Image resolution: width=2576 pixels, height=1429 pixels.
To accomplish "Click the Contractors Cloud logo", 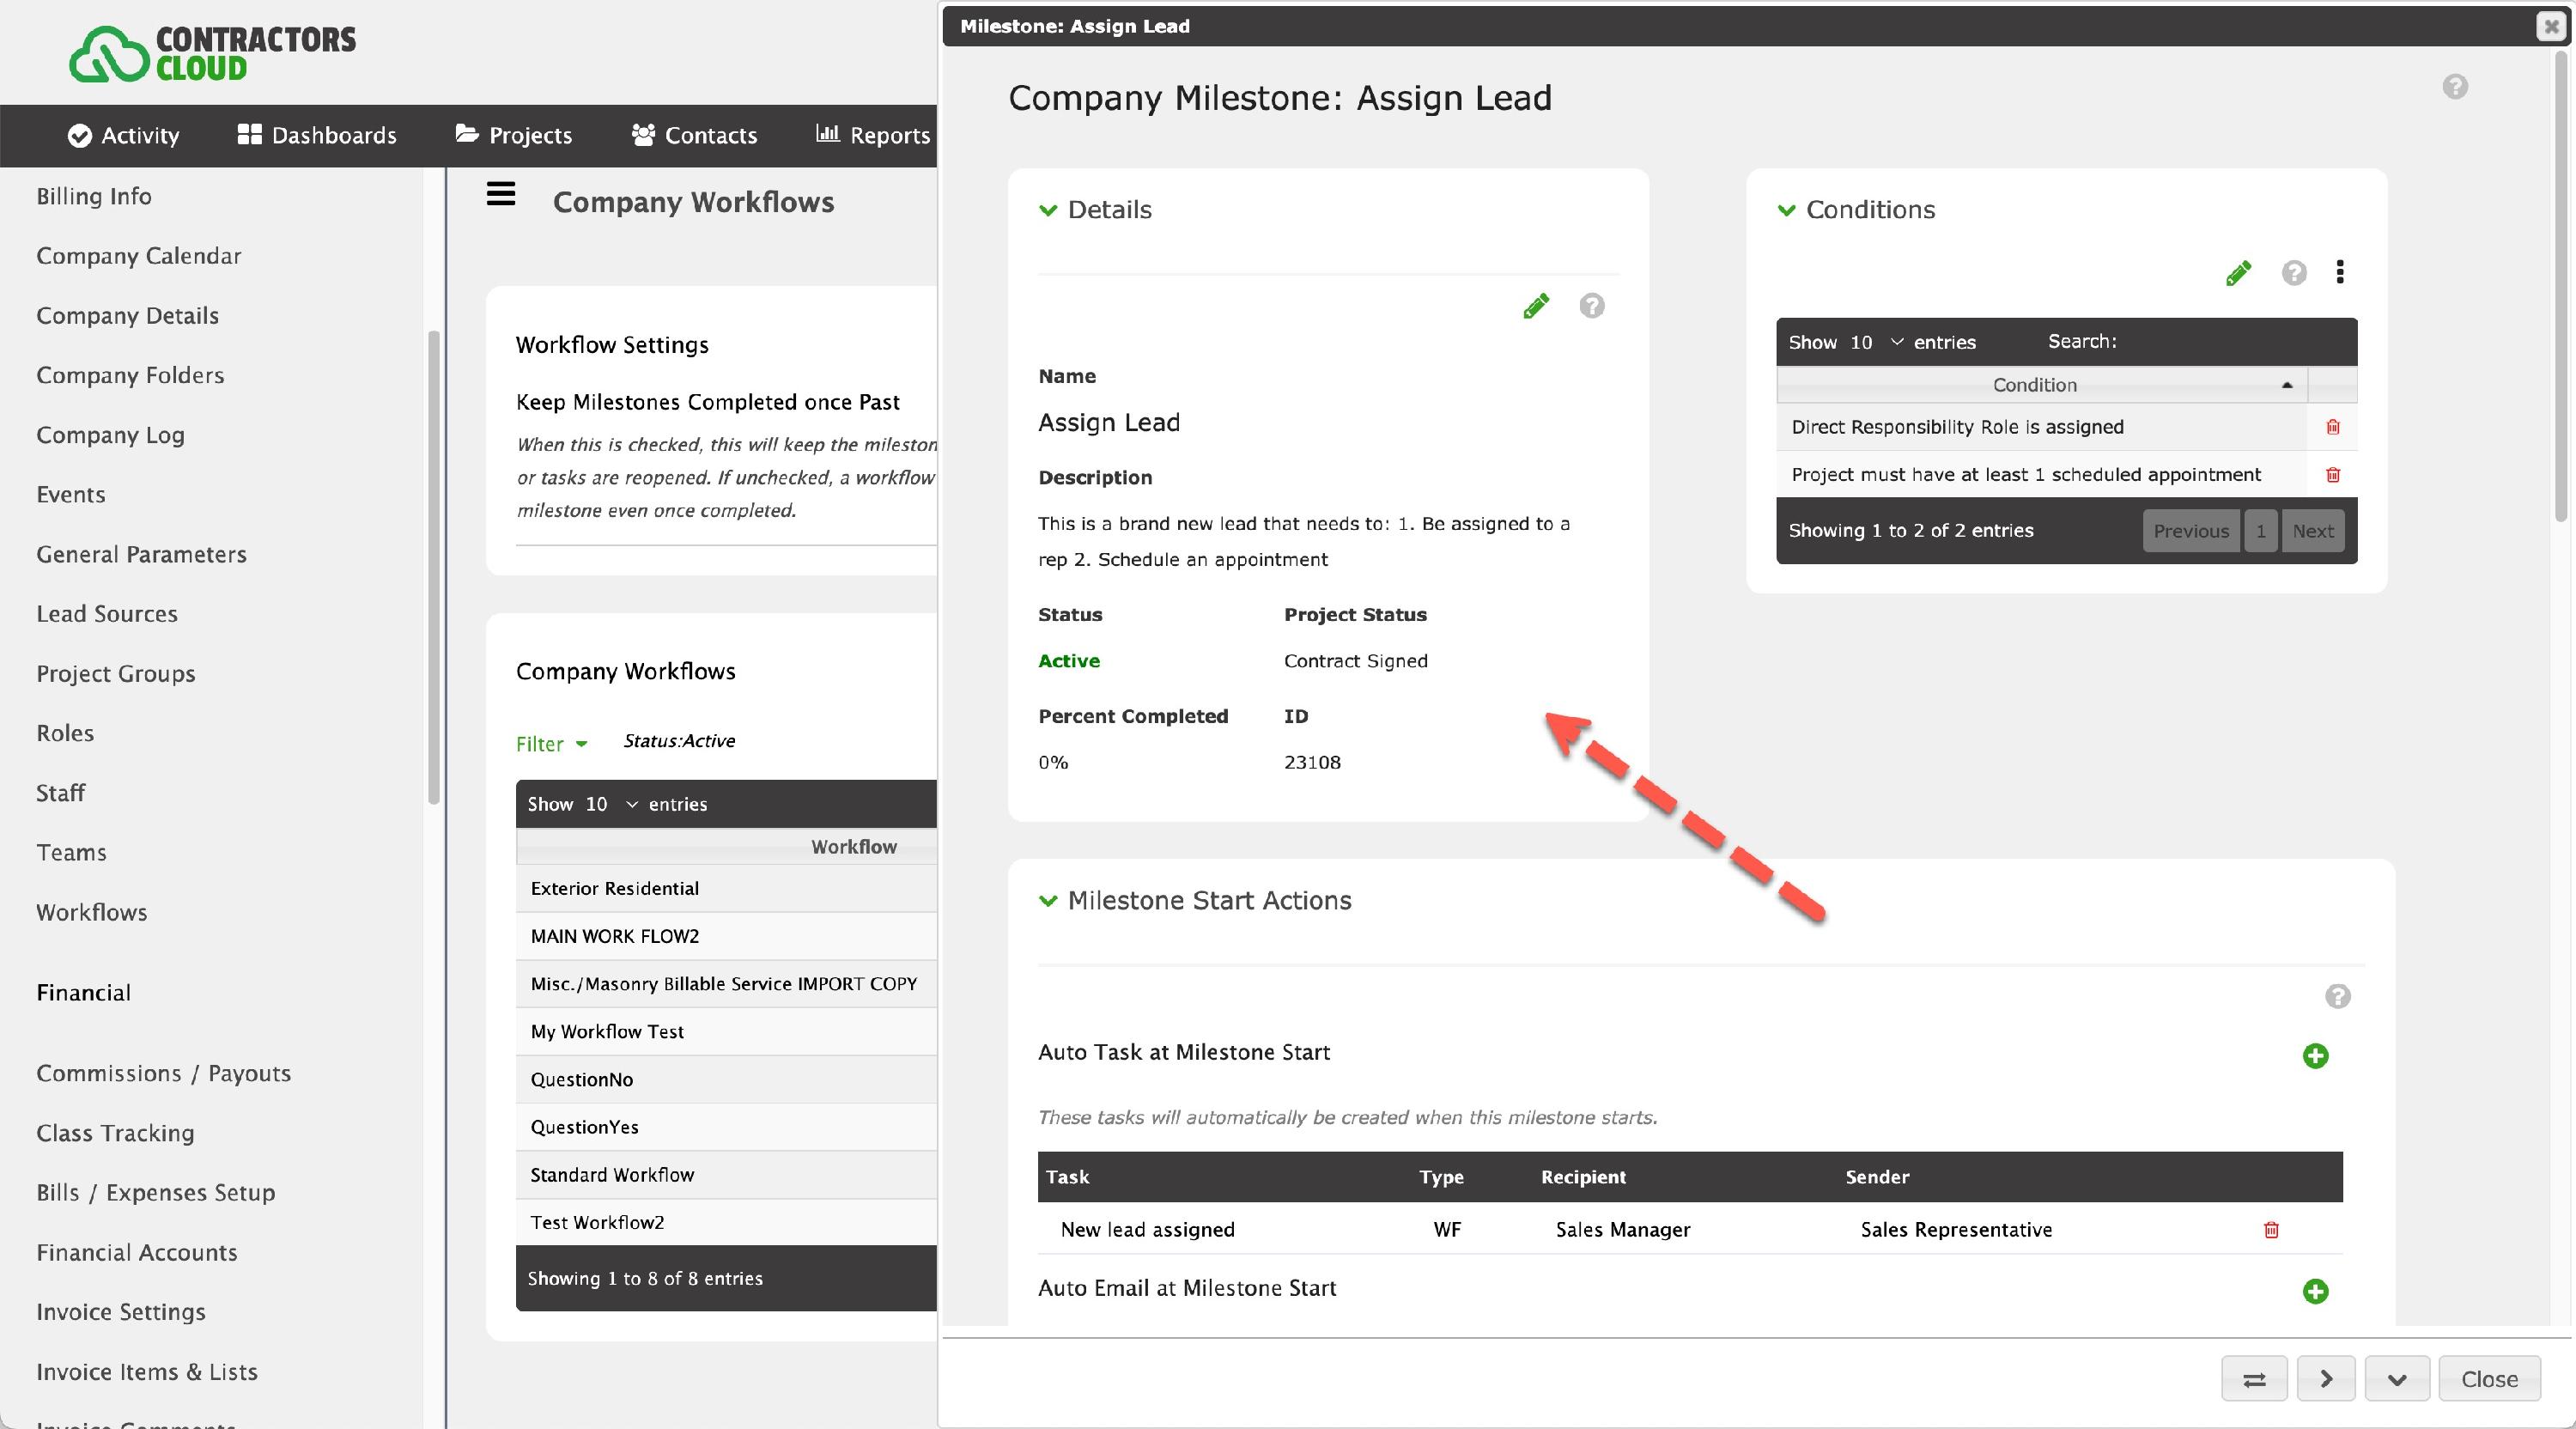I will [x=212, y=54].
